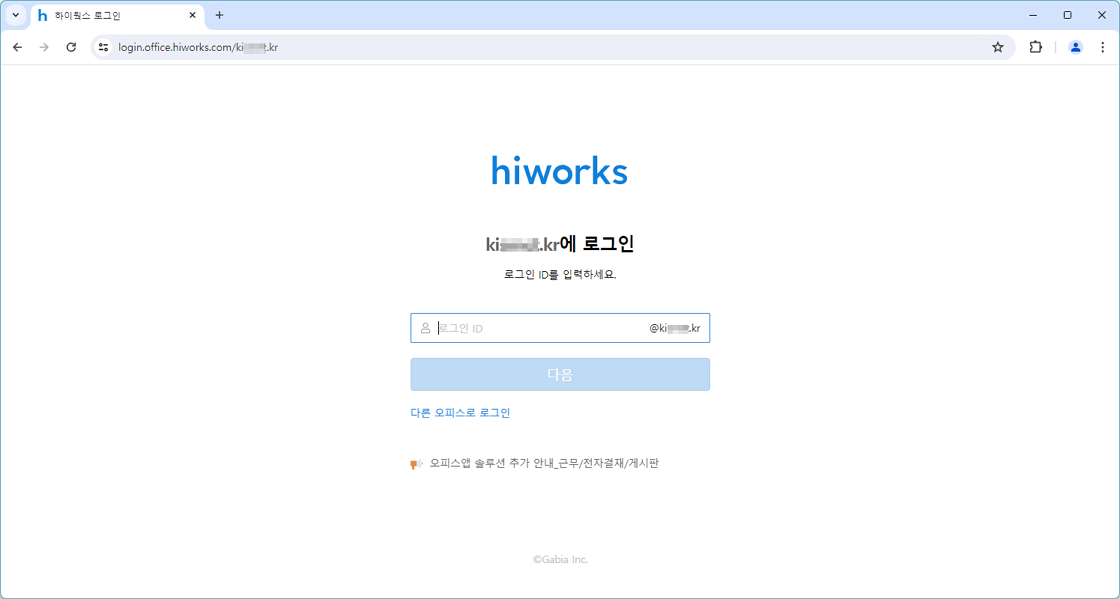The width and height of the screenshot is (1120, 599).
Task: Open the Extensions puzzle icon
Action: tap(1035, 47)
